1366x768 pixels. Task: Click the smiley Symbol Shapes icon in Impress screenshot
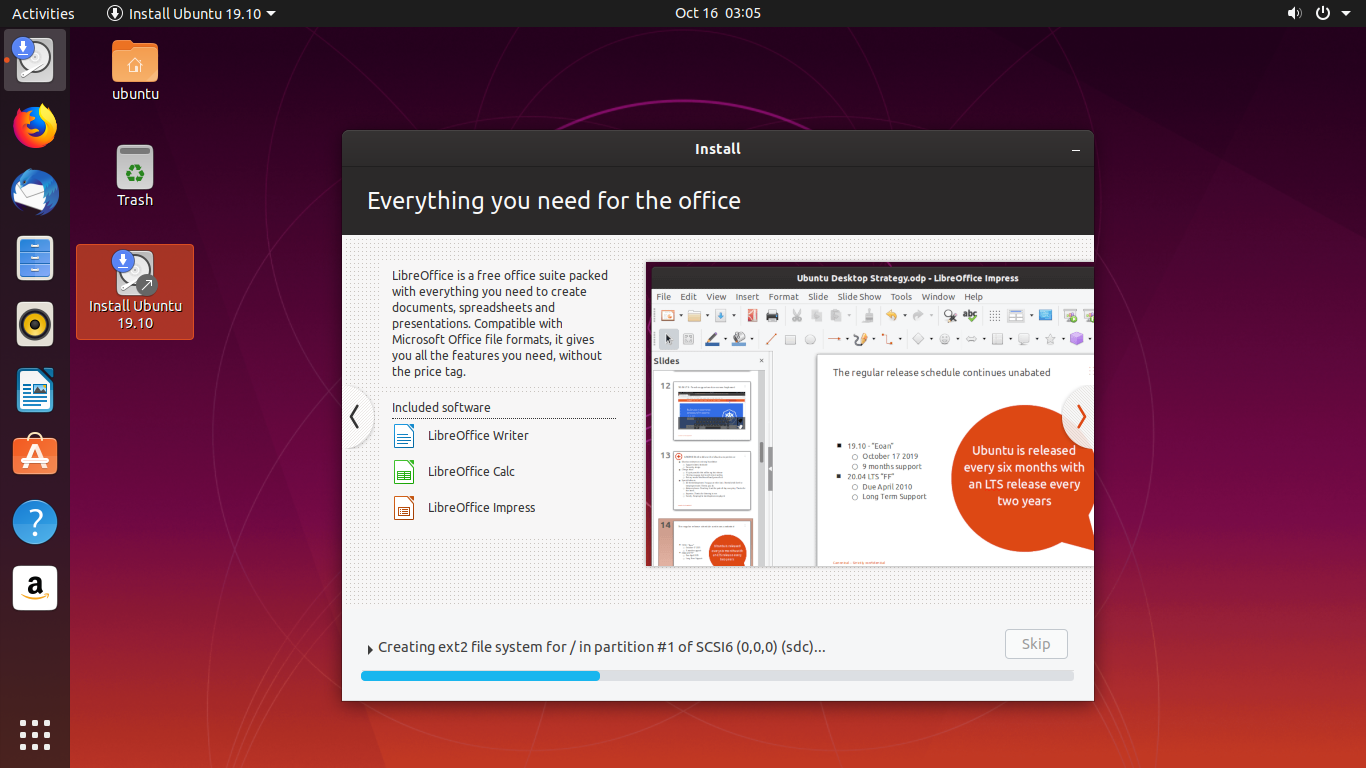[944, 339]
